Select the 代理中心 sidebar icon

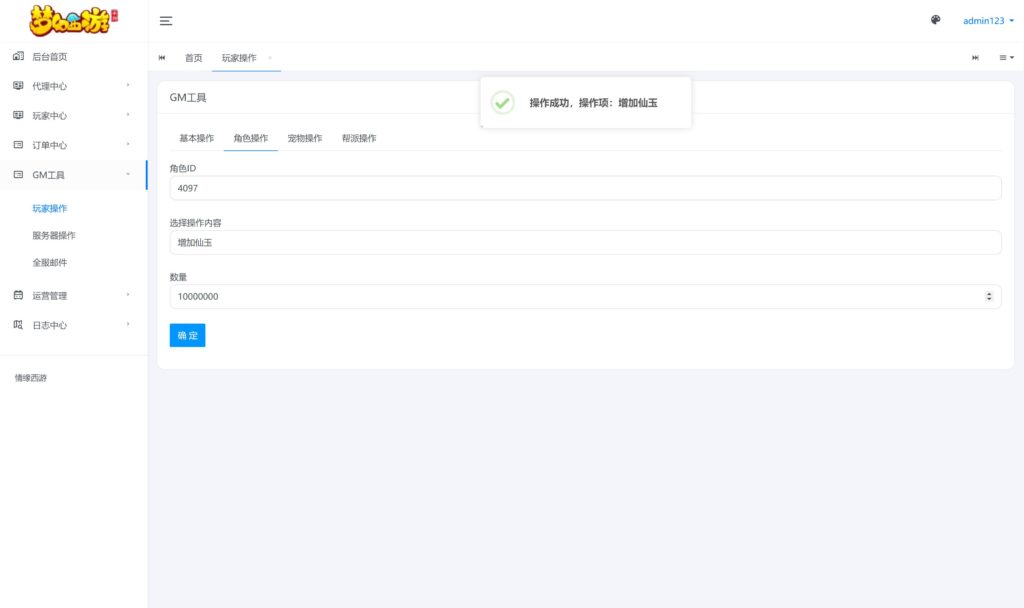17,86
